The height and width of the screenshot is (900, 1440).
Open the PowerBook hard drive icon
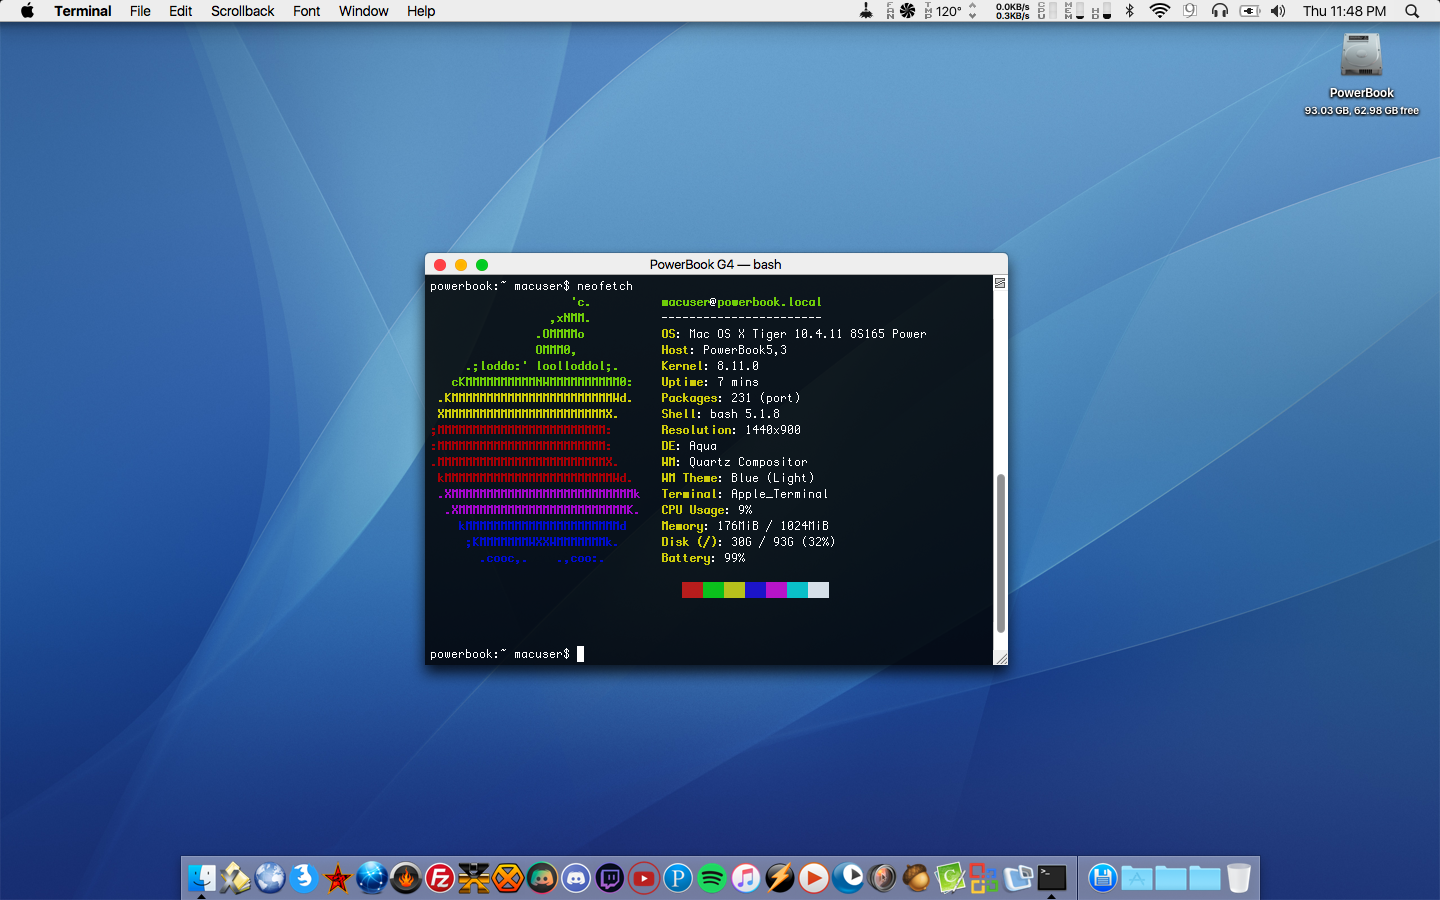point(1361,56)
